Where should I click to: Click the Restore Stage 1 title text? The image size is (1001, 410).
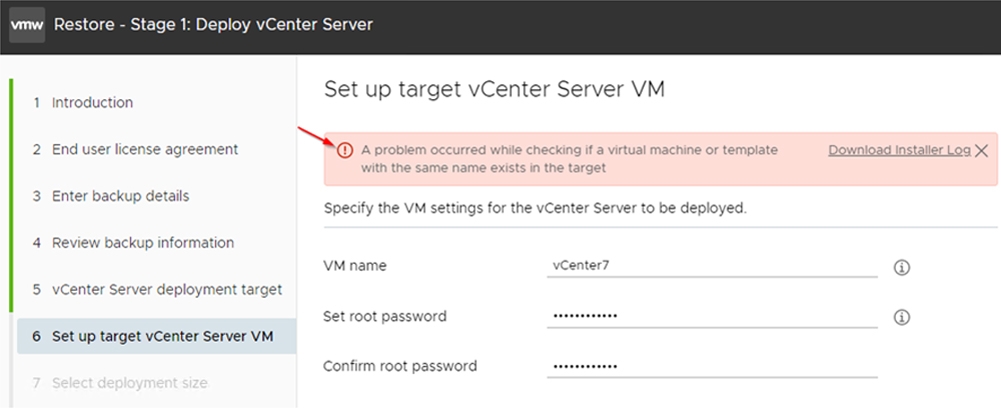[213, 25]
